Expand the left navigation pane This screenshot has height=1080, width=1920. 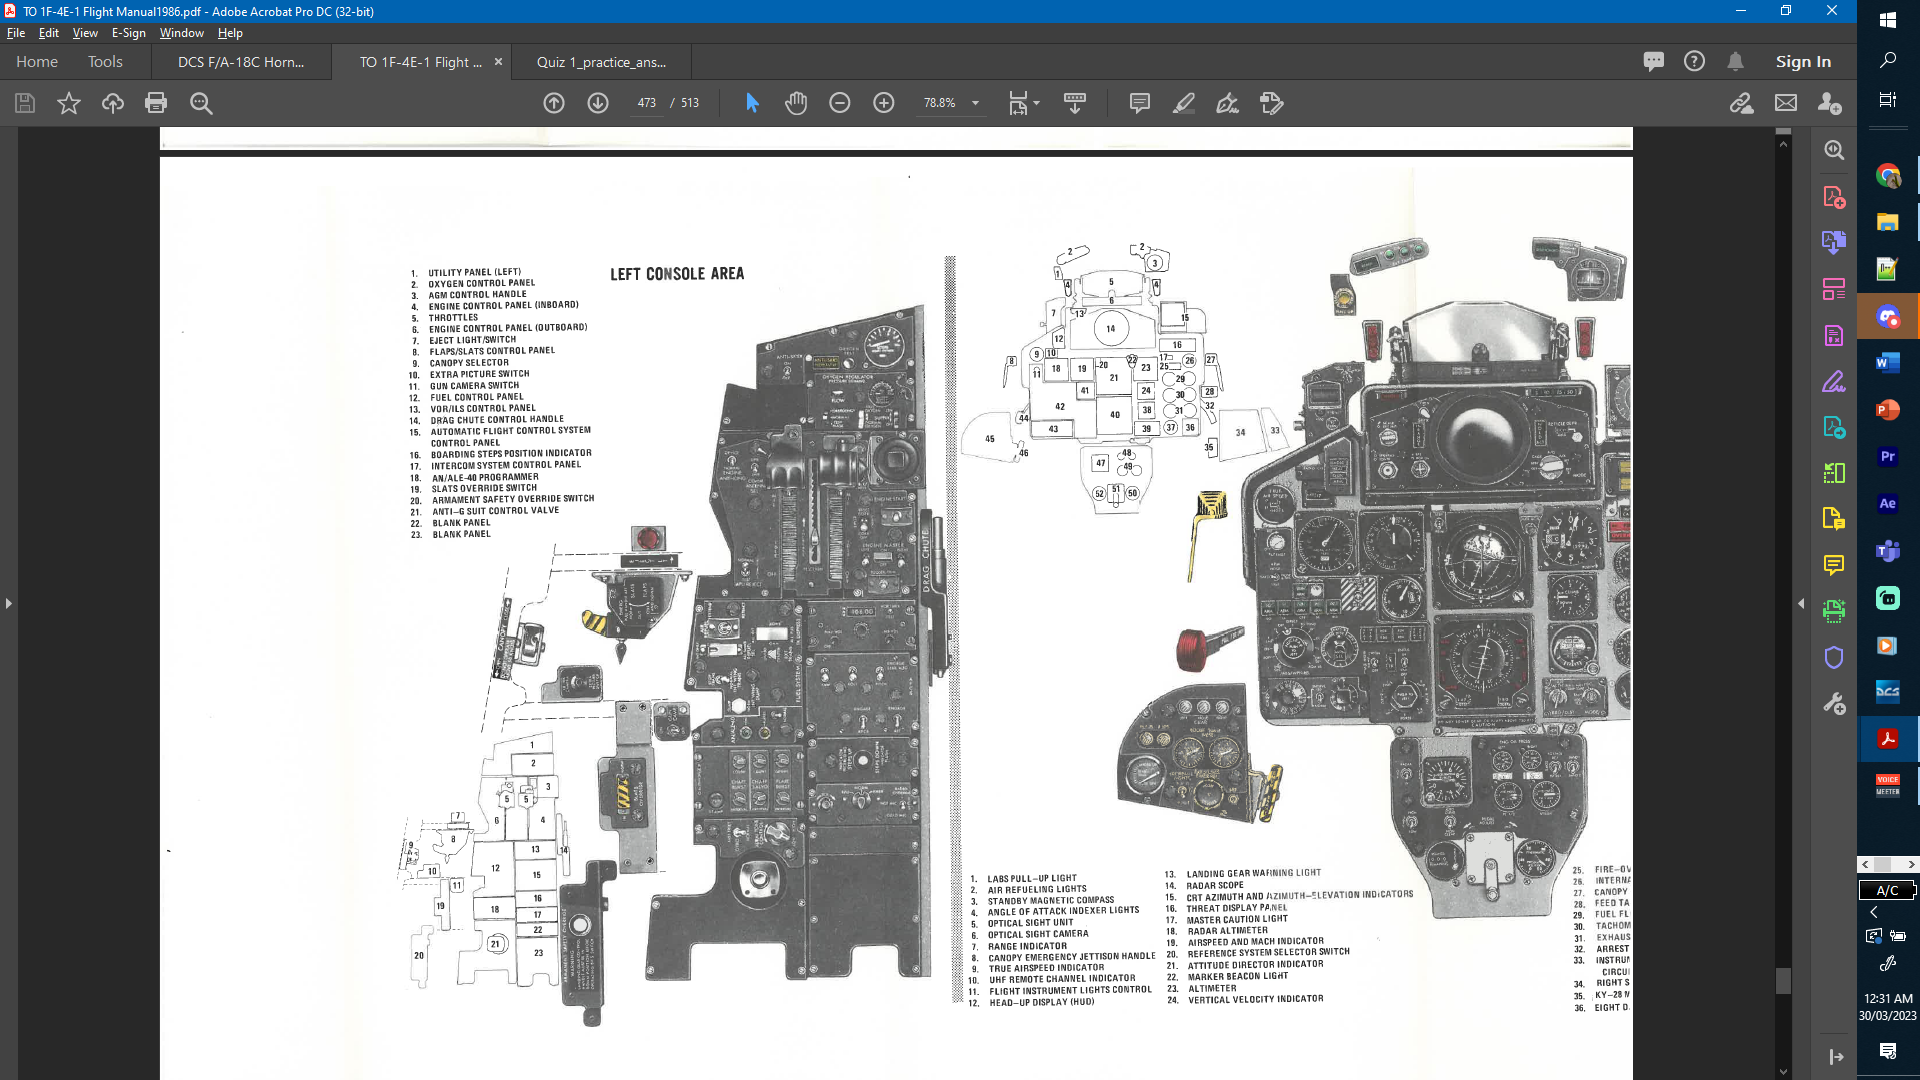click(x=8, y=603)
